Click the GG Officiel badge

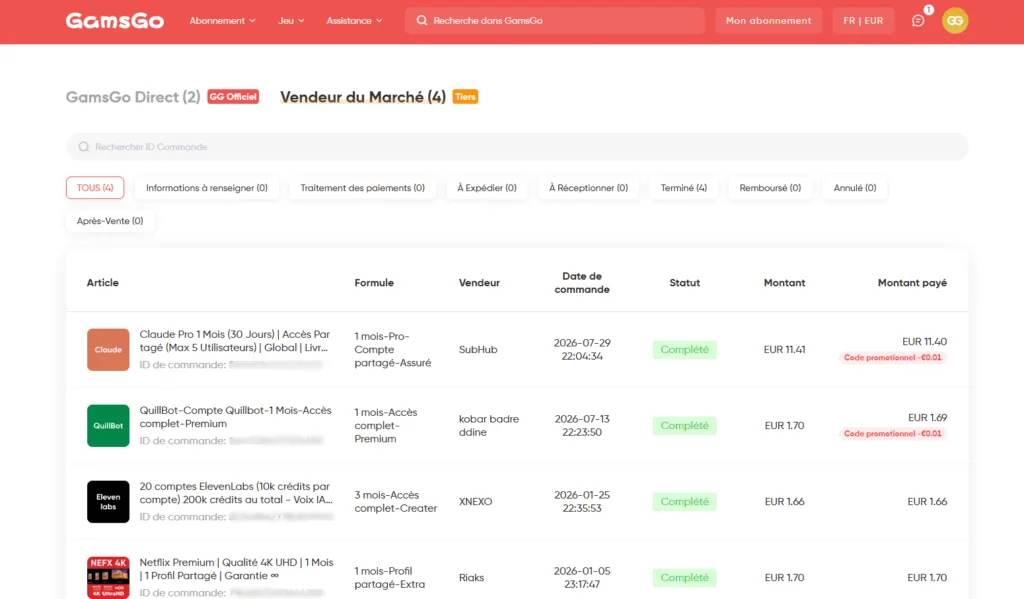(x=233, y=97)
